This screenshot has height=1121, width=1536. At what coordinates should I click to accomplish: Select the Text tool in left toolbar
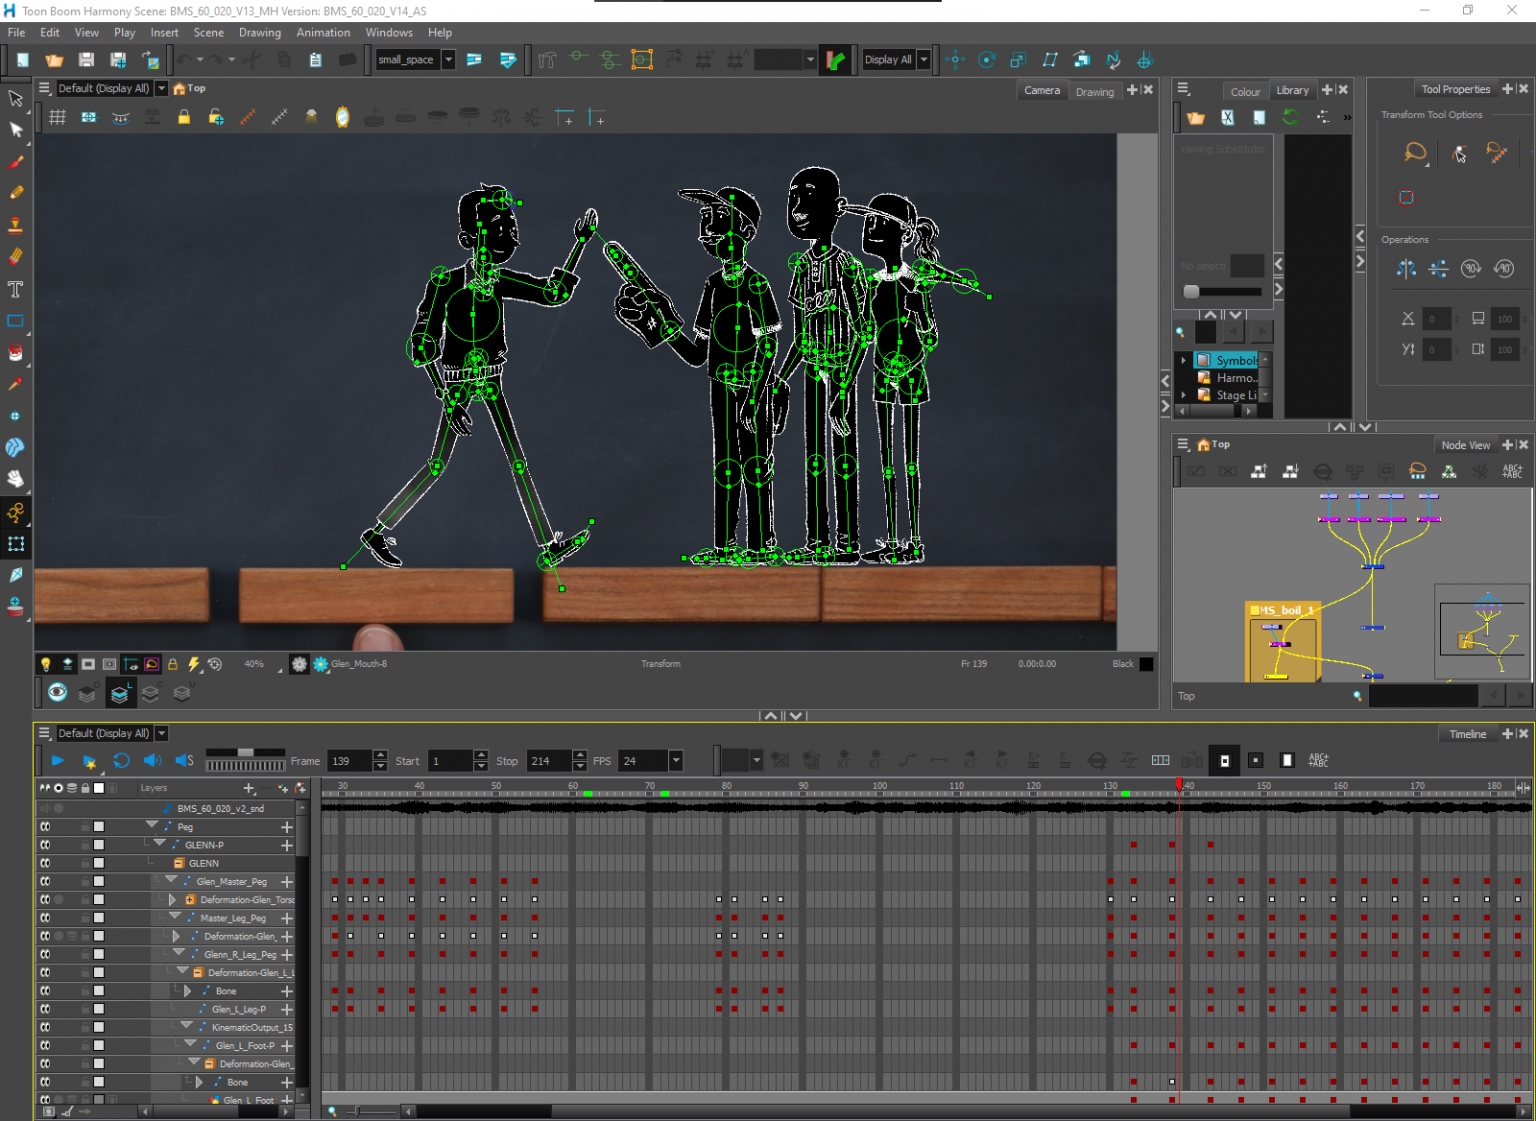tap(15, 289)
